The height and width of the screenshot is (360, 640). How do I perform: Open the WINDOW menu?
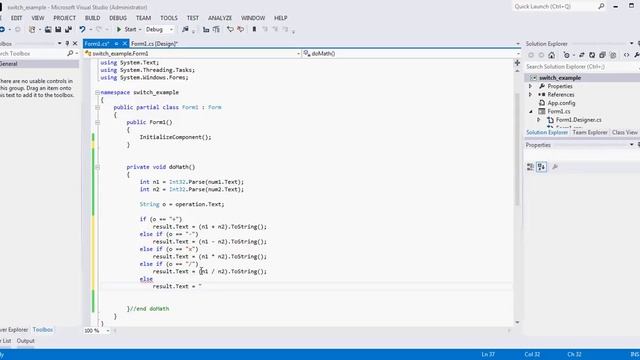click(x=253, y=18)
